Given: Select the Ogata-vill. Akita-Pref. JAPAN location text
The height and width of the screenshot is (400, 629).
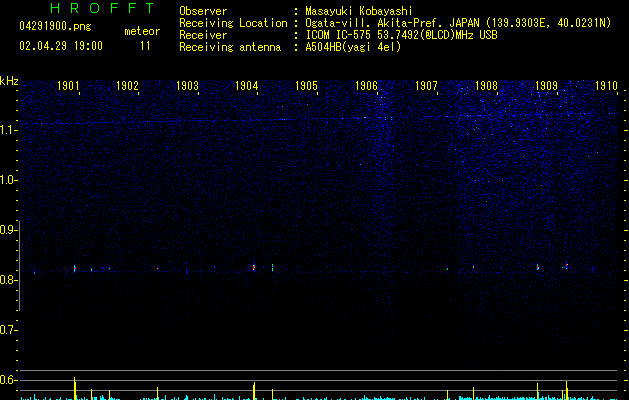Looking at the screenshot, I should (458, 23).
